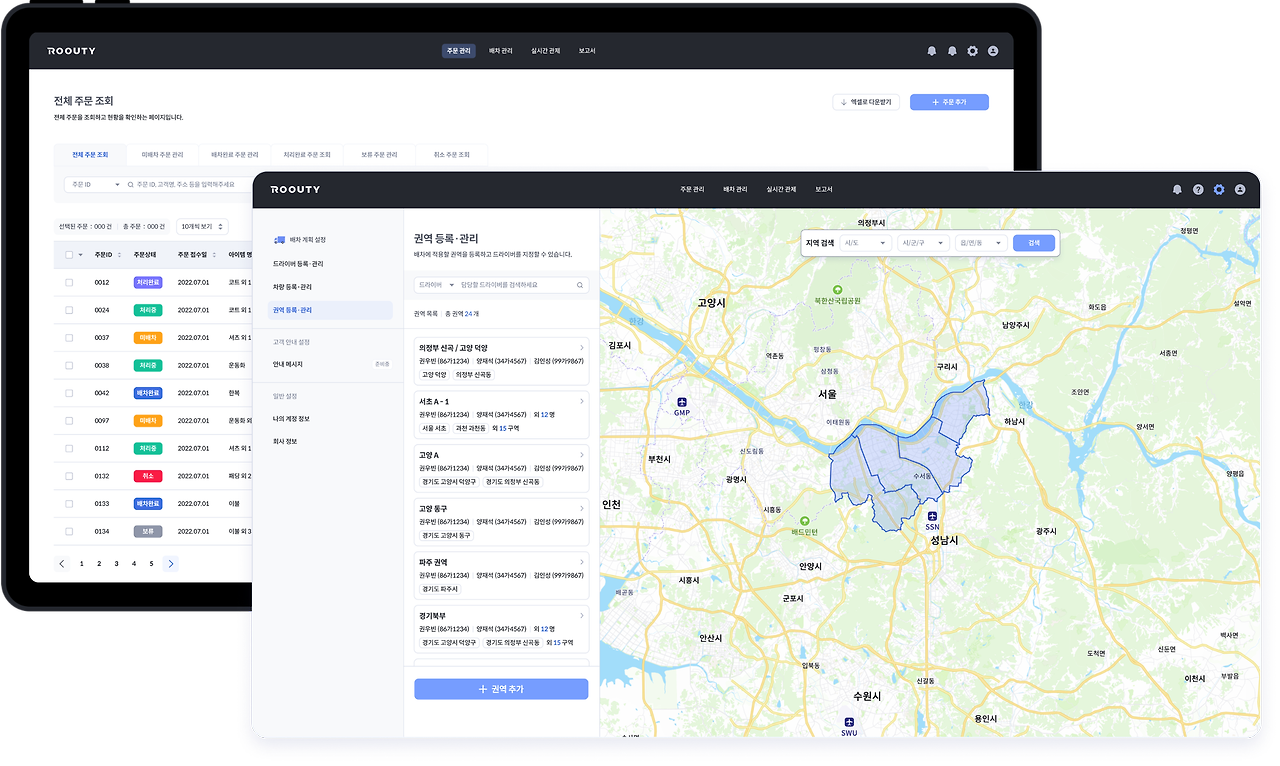
Task: Open the 드라이버 filter dropdown in the search bar
Action: (x=435, y=285)
